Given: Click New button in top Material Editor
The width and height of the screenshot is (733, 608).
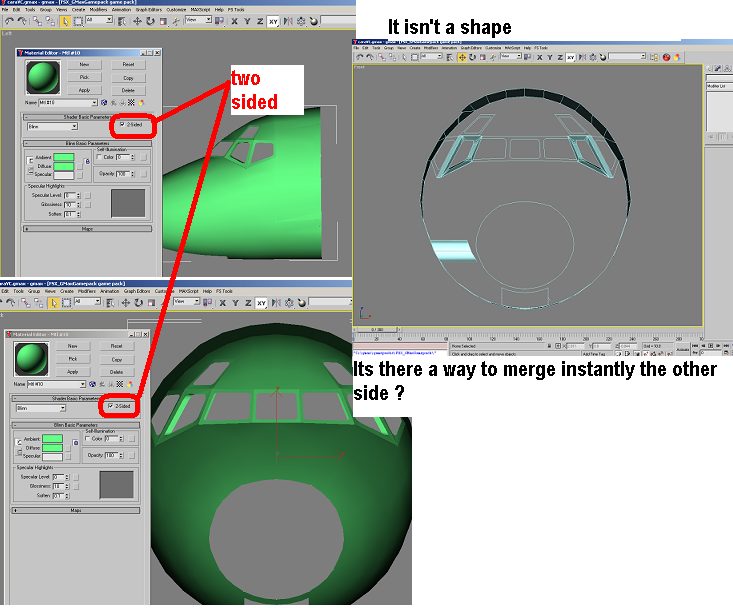Looking at the screenshot, I should click(x=84, y=64).
